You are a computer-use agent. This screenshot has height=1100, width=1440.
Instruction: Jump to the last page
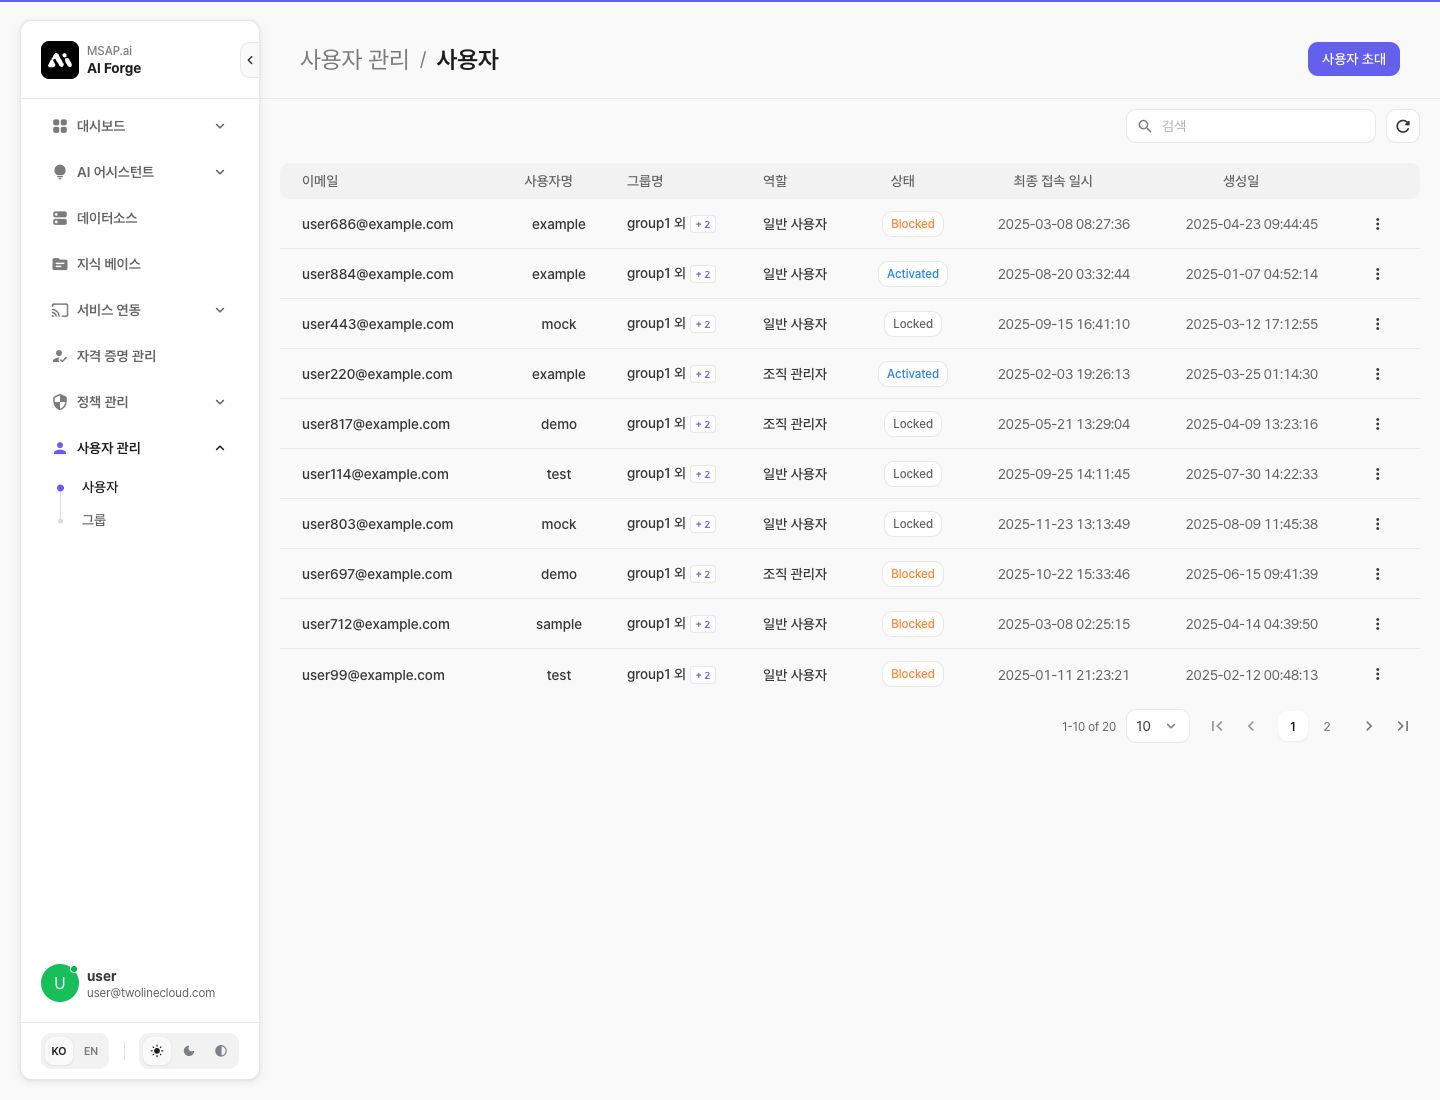pyautogui.click(x=1403, y=726)
